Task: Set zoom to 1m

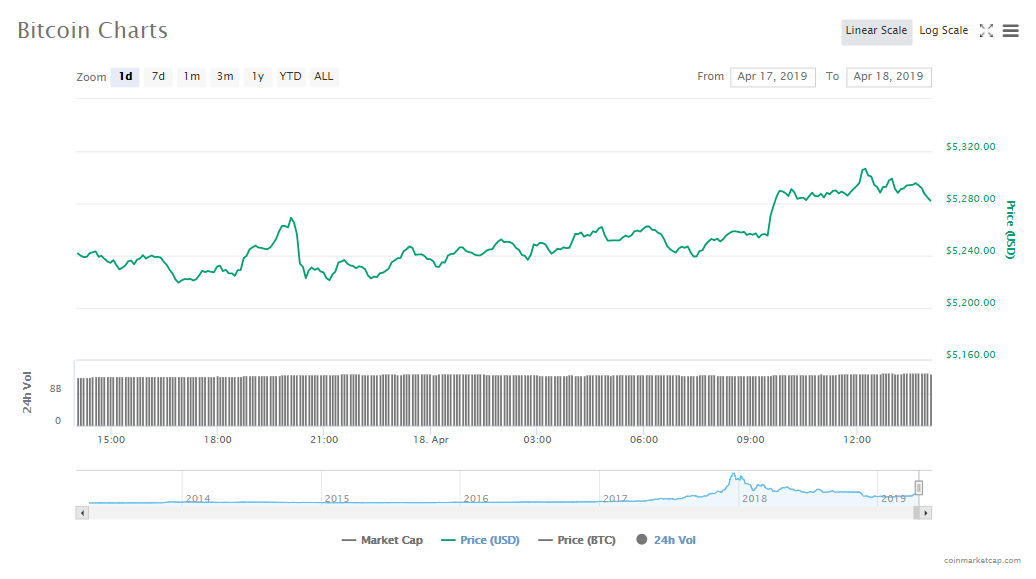Action: (191, 77)
